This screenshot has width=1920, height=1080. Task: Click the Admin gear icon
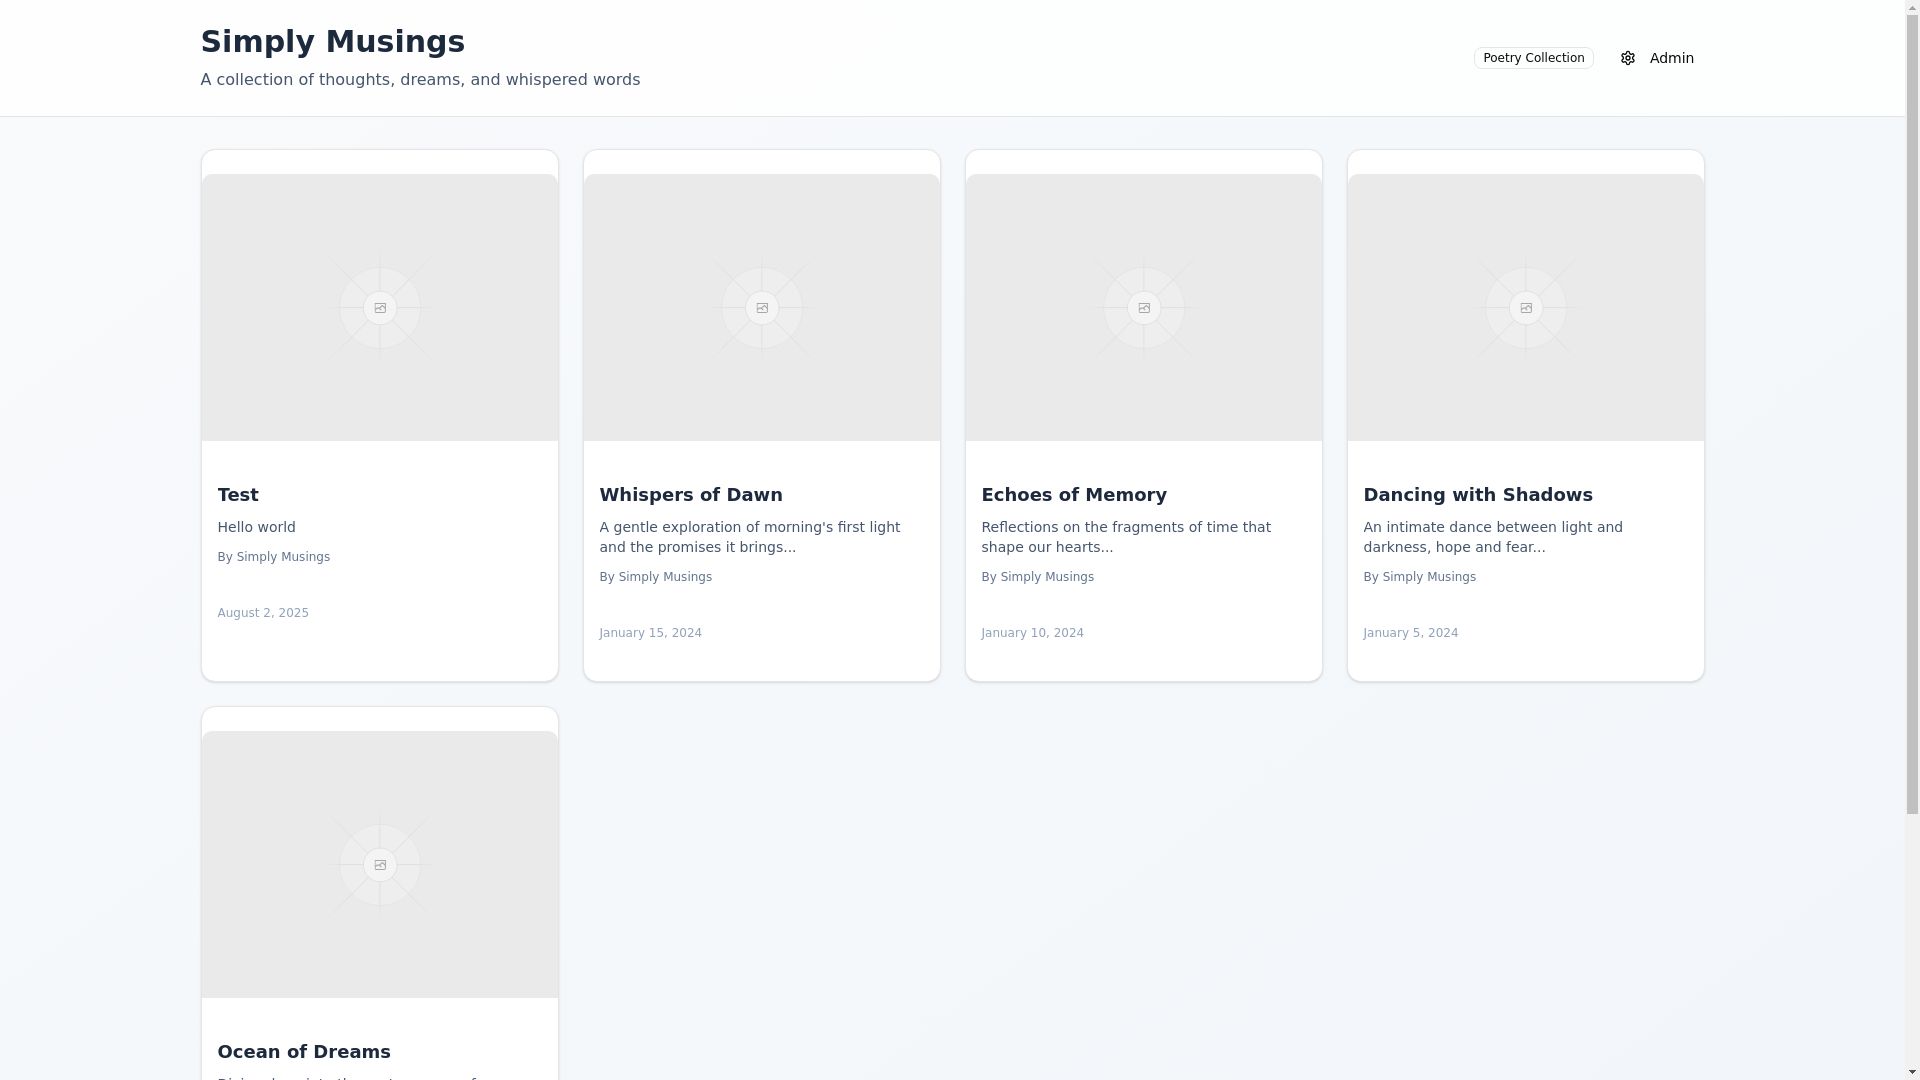(x=1628, y=58)
